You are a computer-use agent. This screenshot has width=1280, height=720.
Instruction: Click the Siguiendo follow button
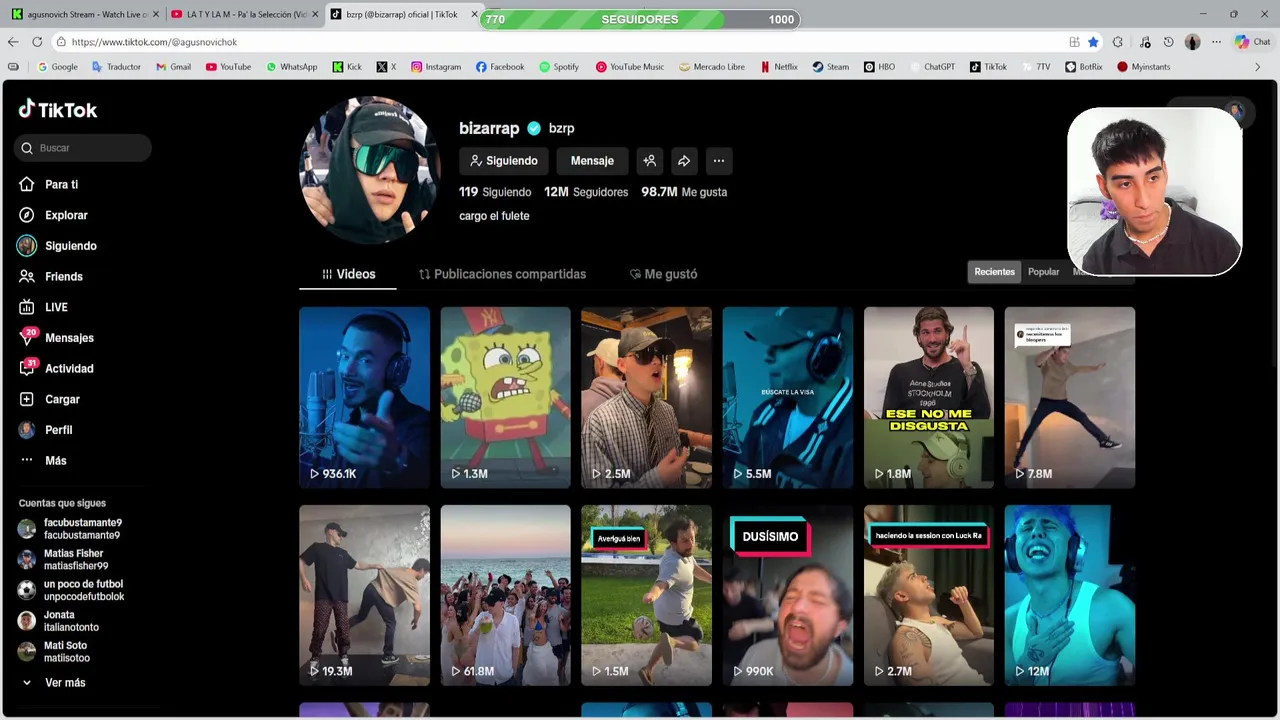[504, 161]
